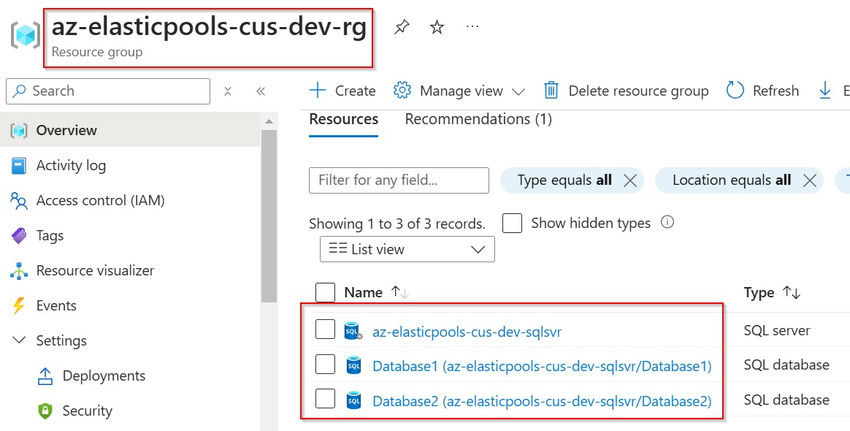
Task: Open the Recommendations (1) tab
Action: coord(478,119)
